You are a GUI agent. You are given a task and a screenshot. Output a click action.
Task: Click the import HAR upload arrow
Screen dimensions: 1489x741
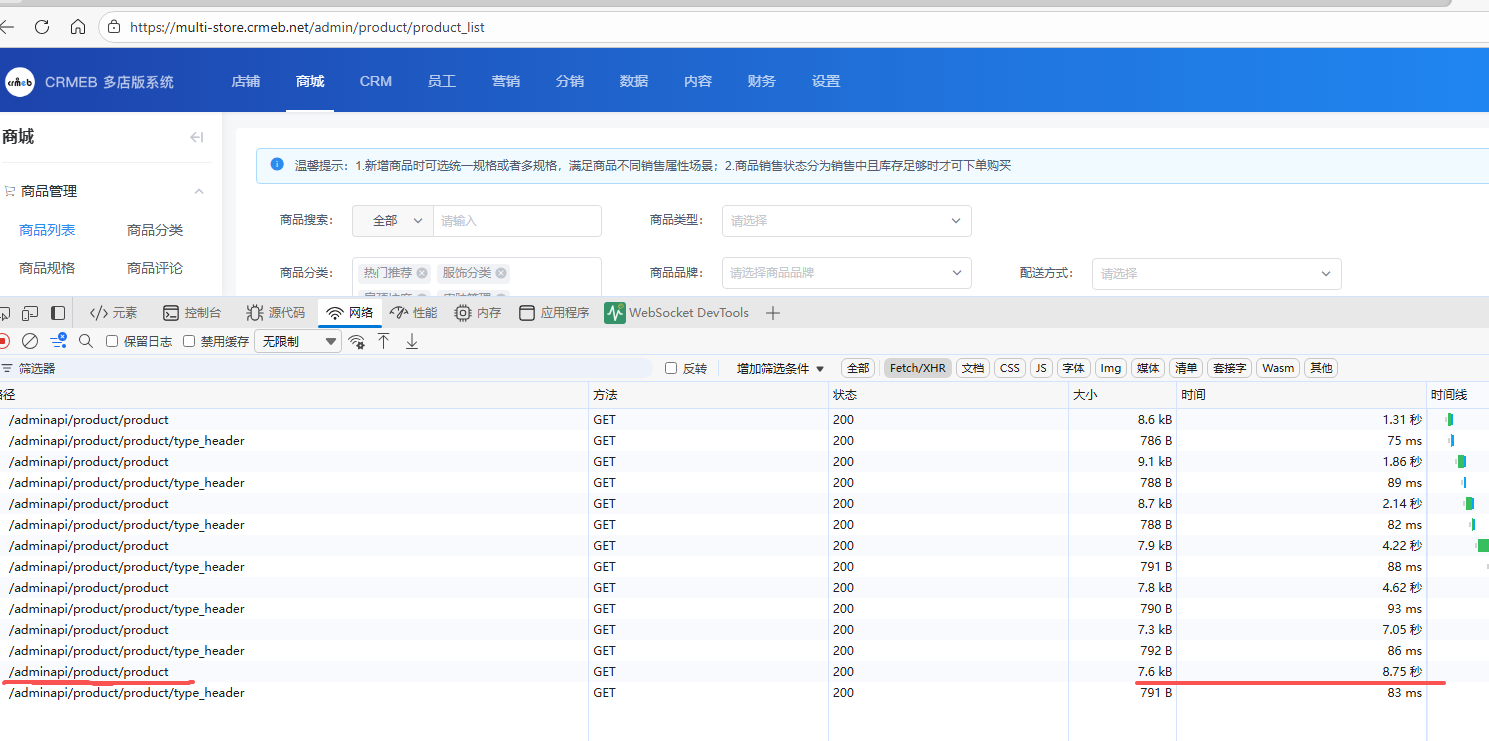(x=383, y=341)
